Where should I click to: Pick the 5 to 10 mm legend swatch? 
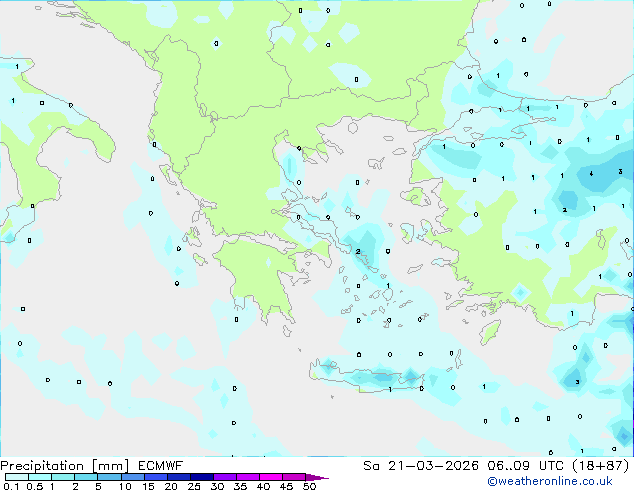point(109,477)
